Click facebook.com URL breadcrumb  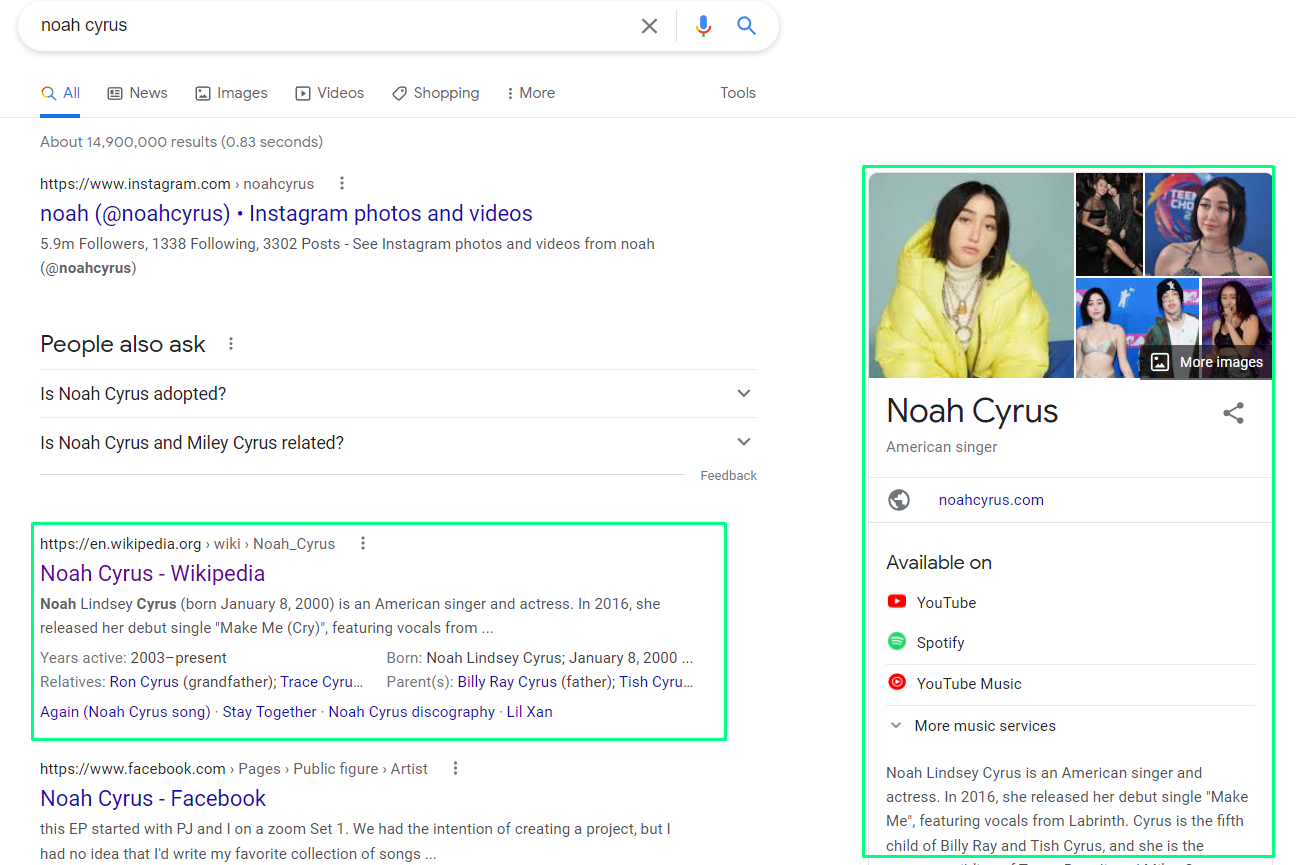[x=234, y=769]
